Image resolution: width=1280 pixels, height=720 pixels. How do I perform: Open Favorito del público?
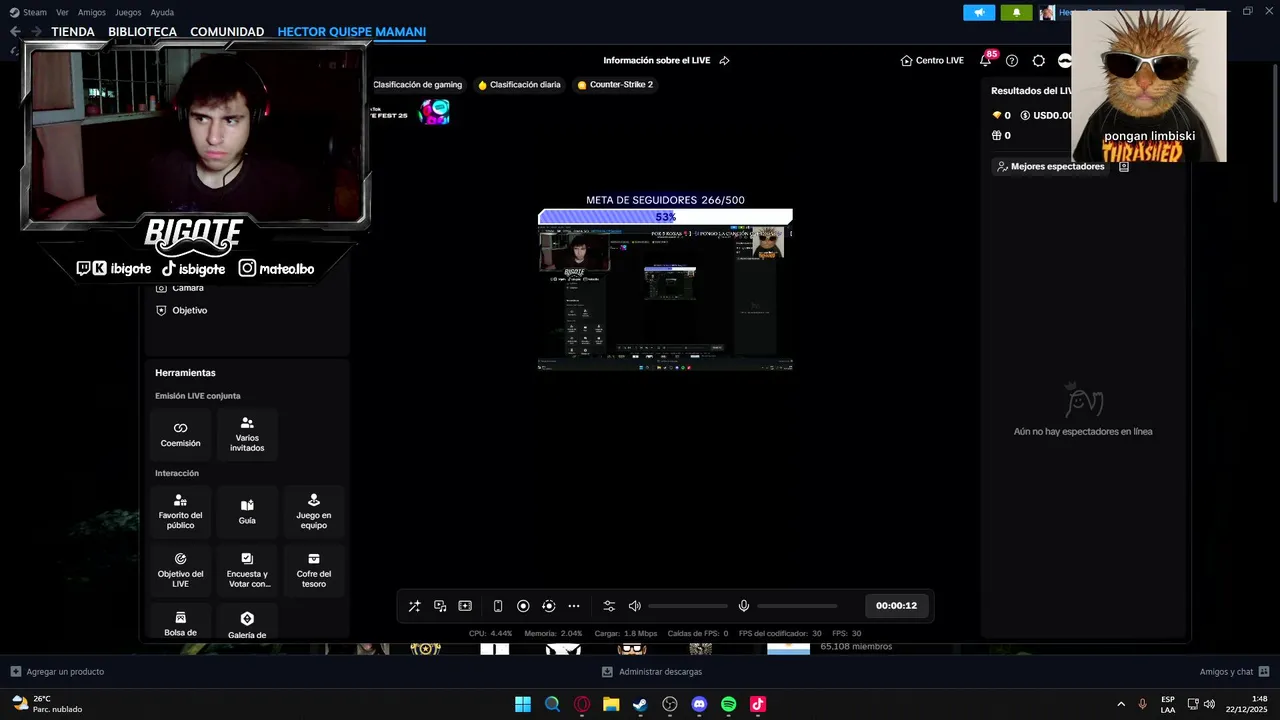[x=181, y=512]
